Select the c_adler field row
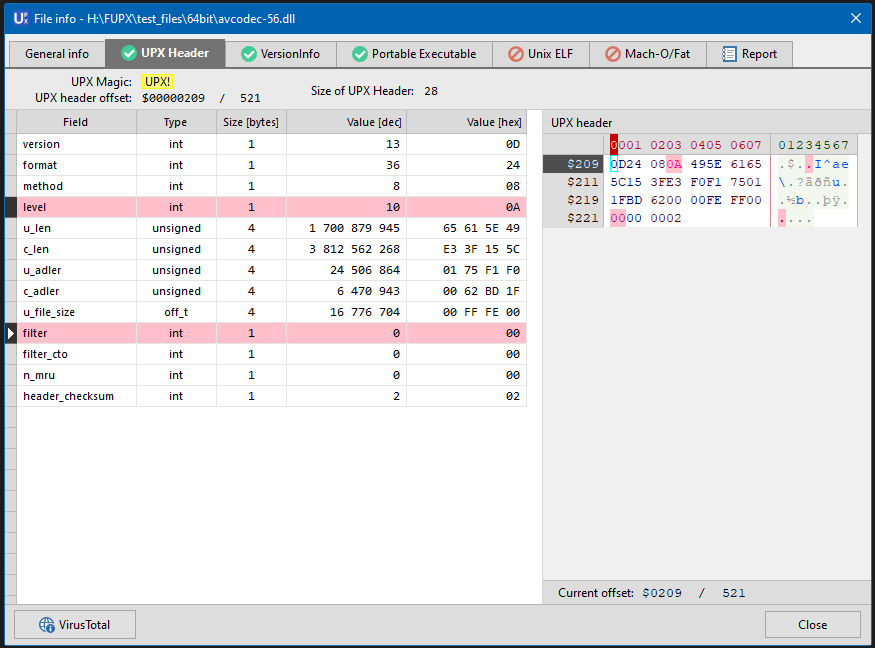Viewport: 875px width, 648px height. pyautogui.click(x=271, y=291)
